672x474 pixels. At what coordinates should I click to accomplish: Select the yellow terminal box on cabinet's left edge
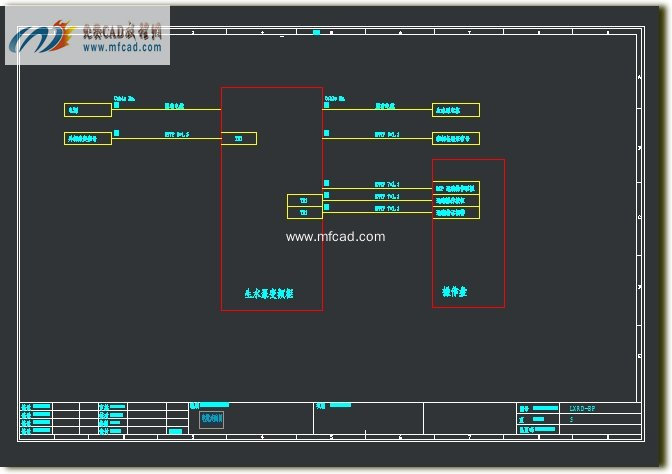[x=238, y=138]
